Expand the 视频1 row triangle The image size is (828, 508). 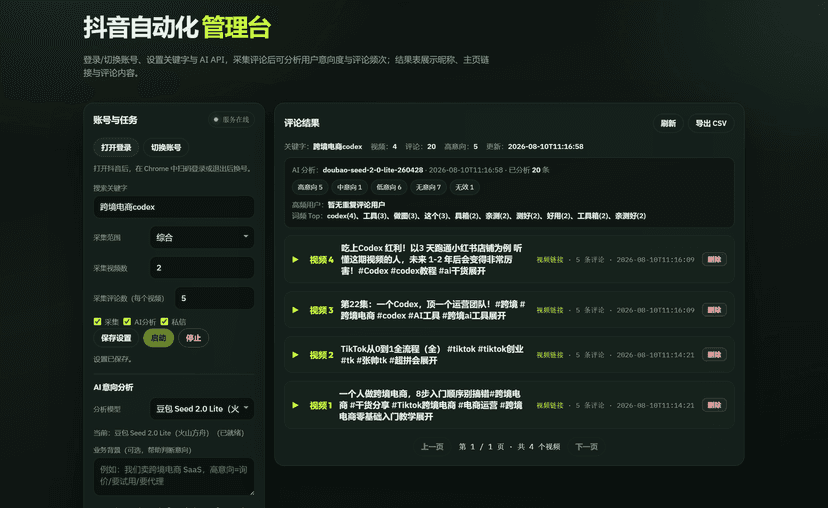pyautogui.click(x=296, y=406)
